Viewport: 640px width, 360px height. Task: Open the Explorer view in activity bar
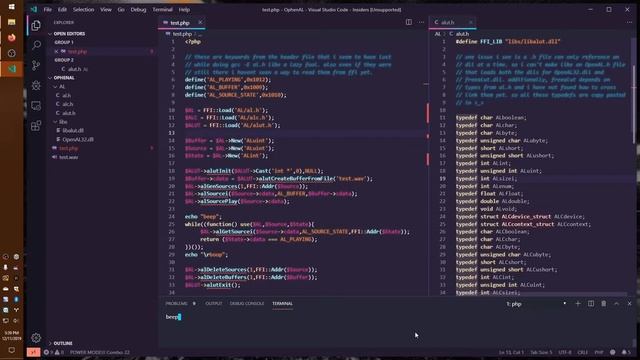(x=36, y=25)
